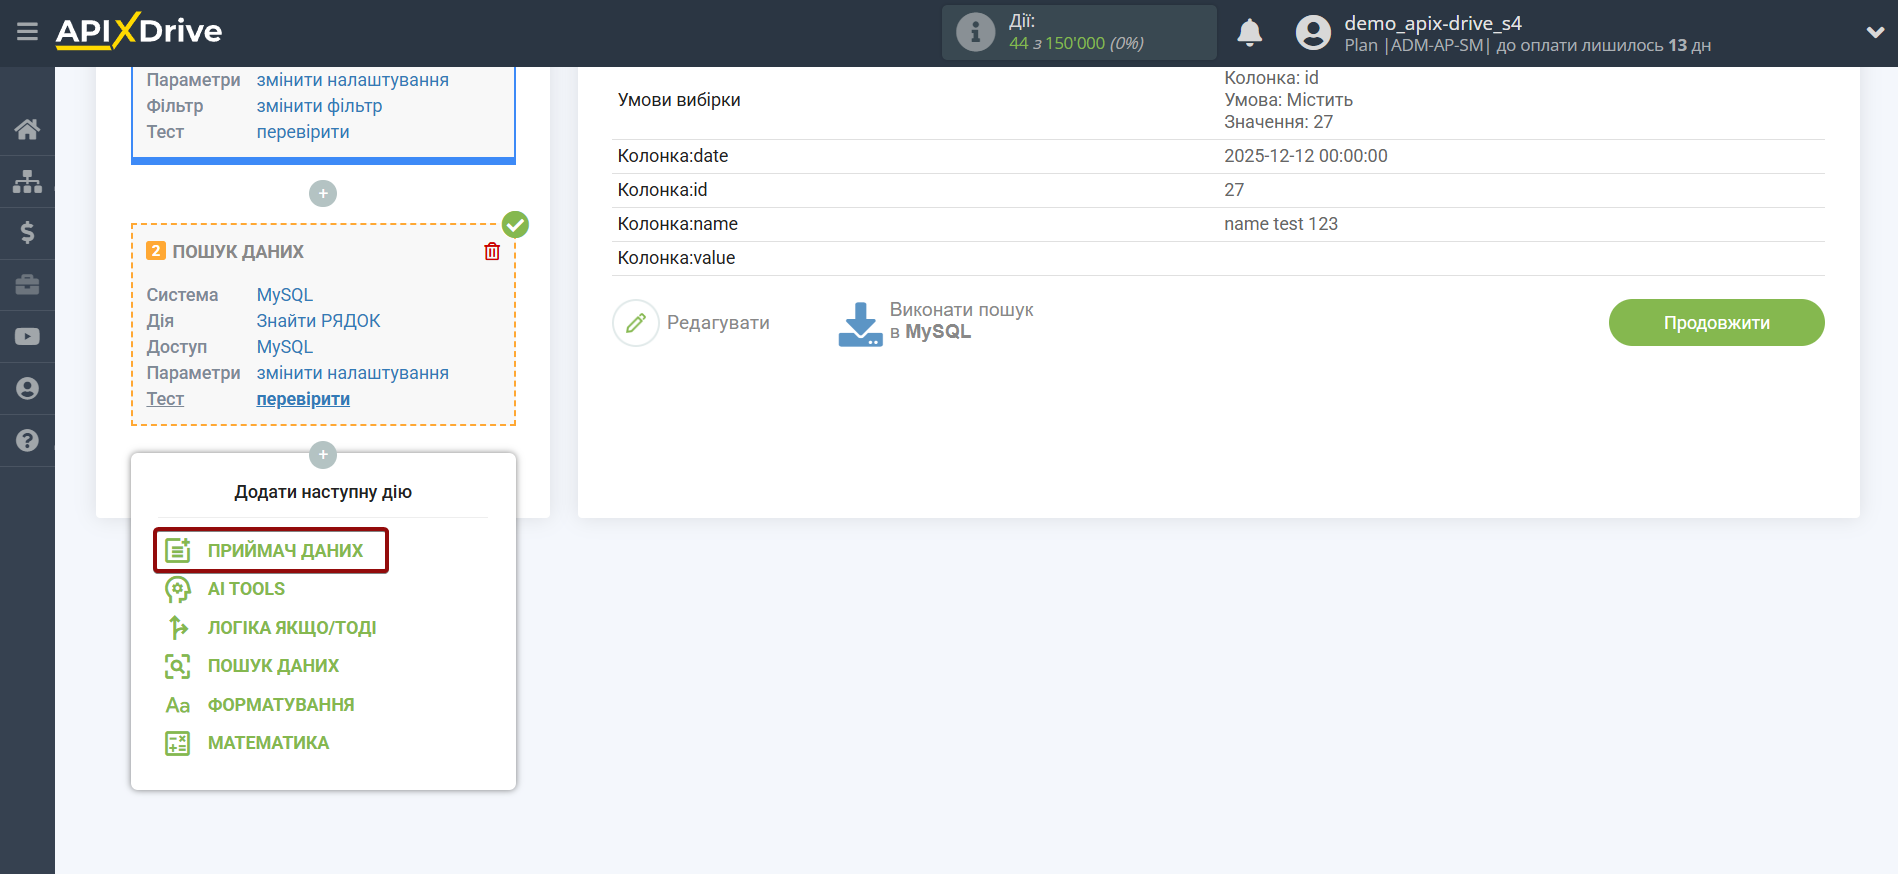Open briefcase icon in sidebar

click(27, 285)
